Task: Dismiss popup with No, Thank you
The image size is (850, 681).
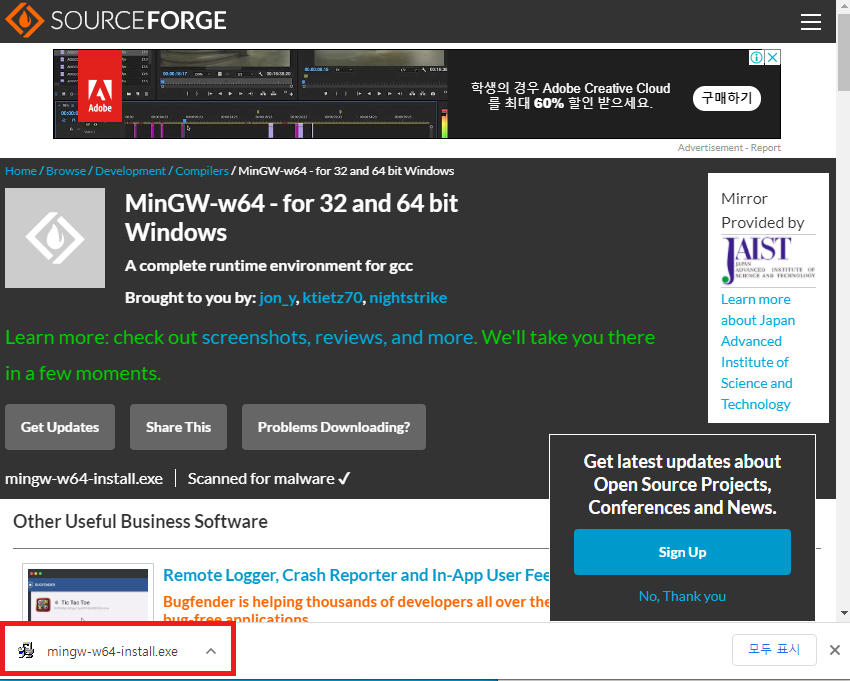Action: 682,596
